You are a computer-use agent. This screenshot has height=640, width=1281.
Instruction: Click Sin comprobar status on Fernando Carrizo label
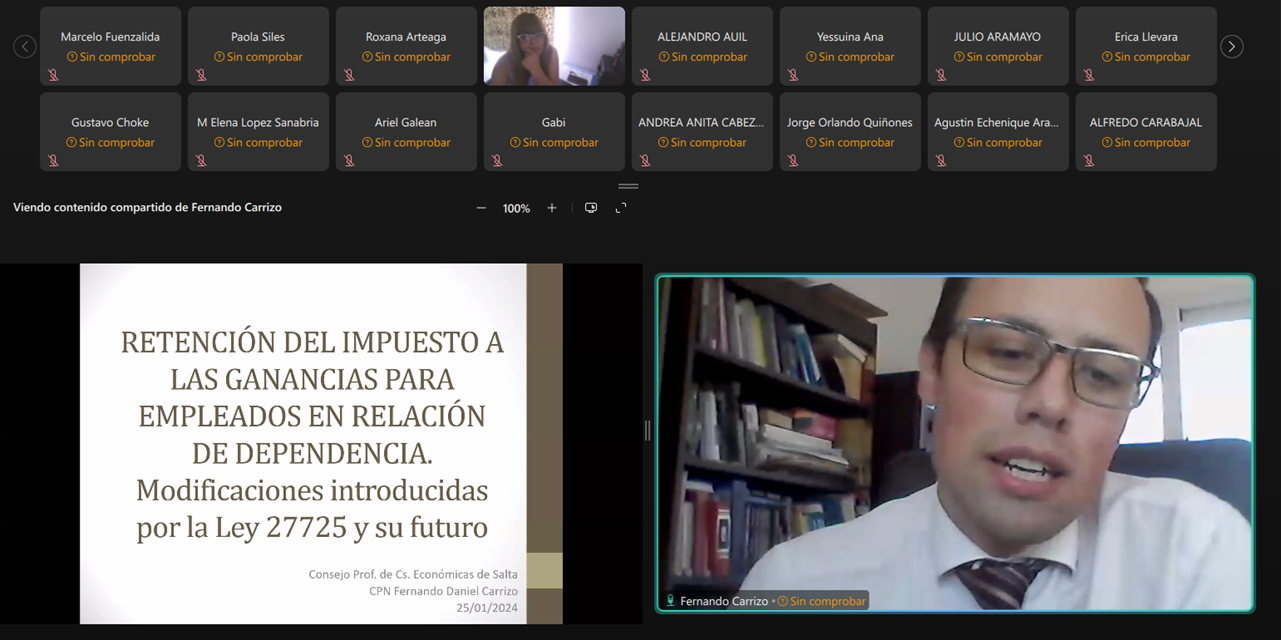[x=822, y=601]
